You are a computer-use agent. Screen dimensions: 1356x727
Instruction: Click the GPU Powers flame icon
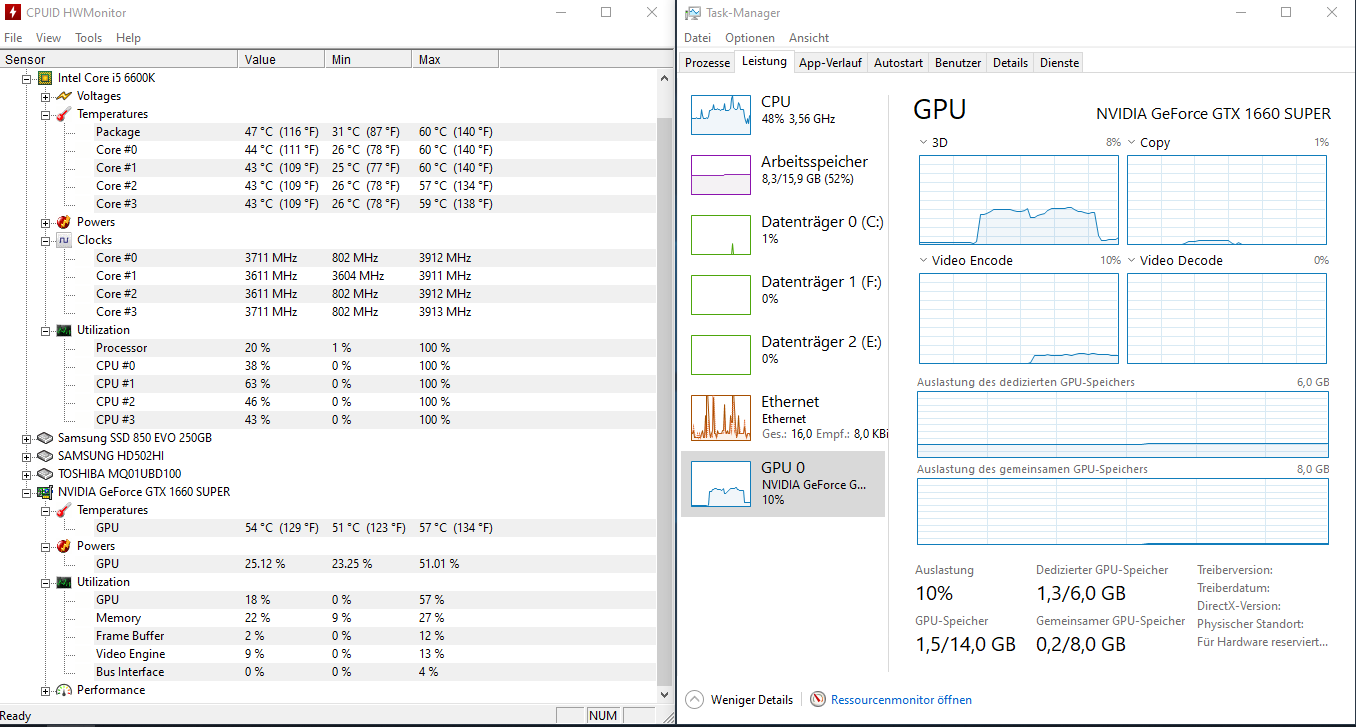coord(64,546)
